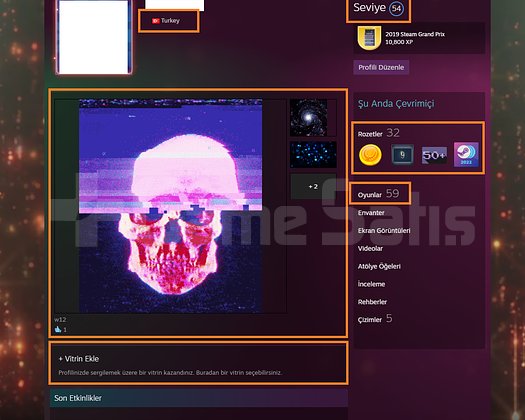Screen dimensions: 525x420
Task: Click + Vitrin Ekle to add showcase
Action: coord(79,359)
